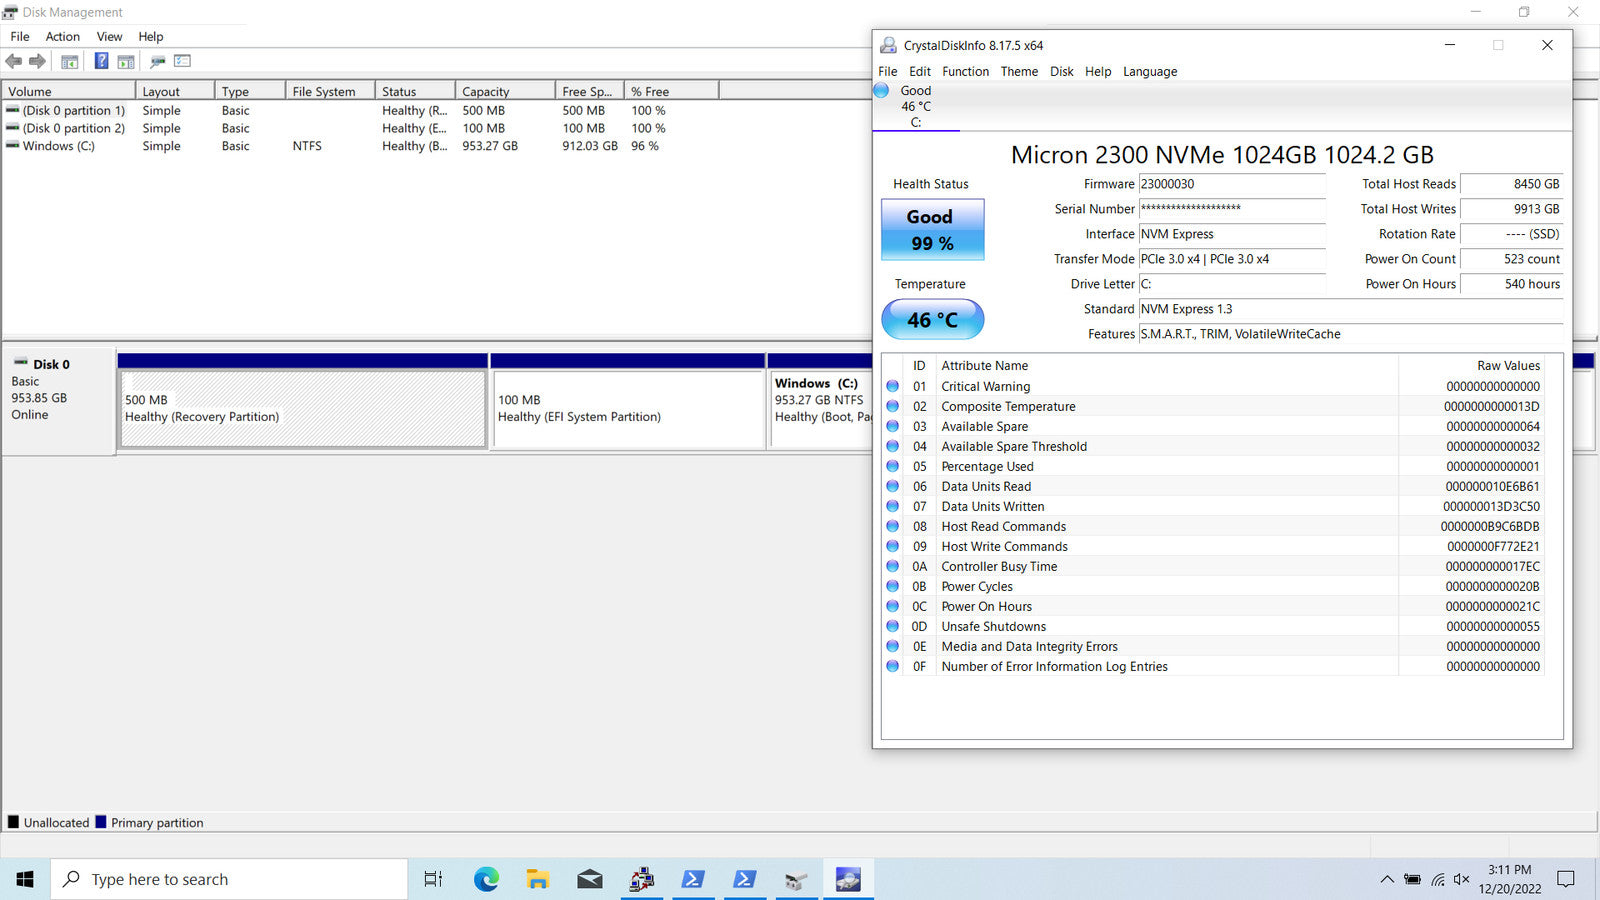Show hidden icons in the system tray
This screenshot has height=900, width=1600.
(1386, 880)
